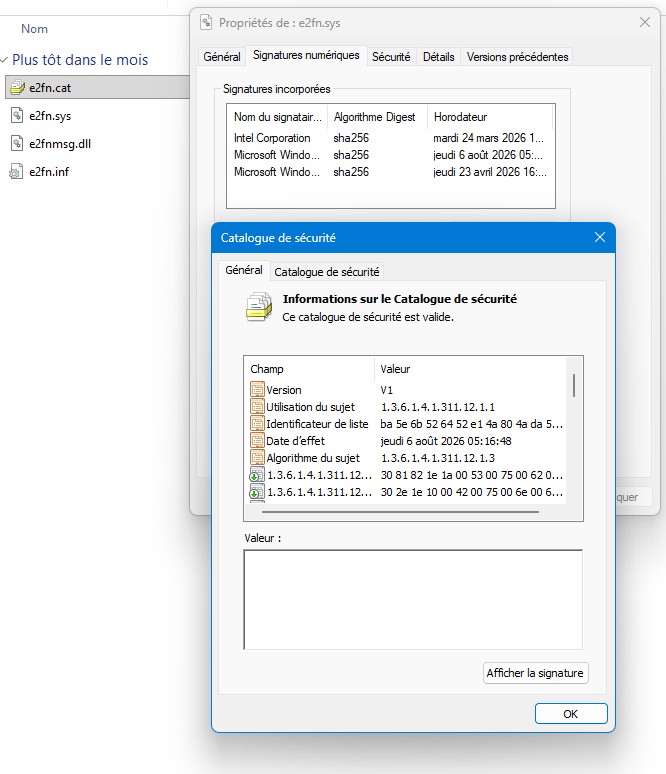
Task: Open the Signatures numériques tab
Action: coord(306,55)
